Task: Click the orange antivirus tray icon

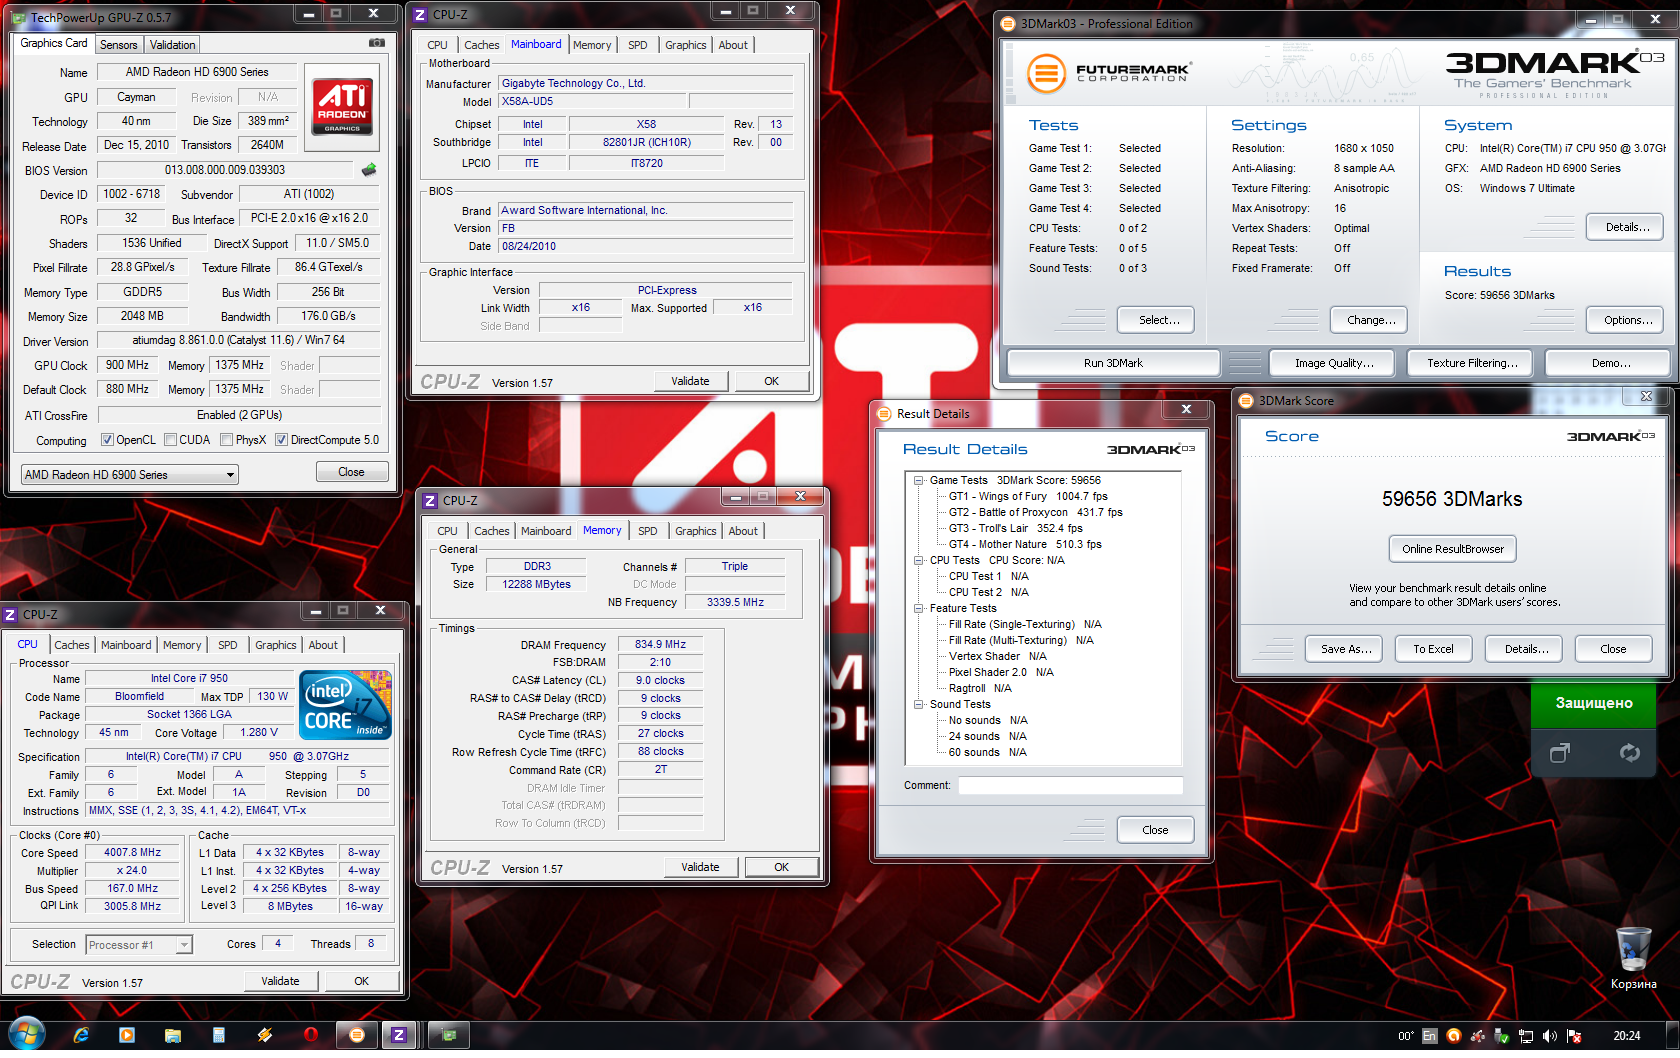Action: coord(1454,1036)
